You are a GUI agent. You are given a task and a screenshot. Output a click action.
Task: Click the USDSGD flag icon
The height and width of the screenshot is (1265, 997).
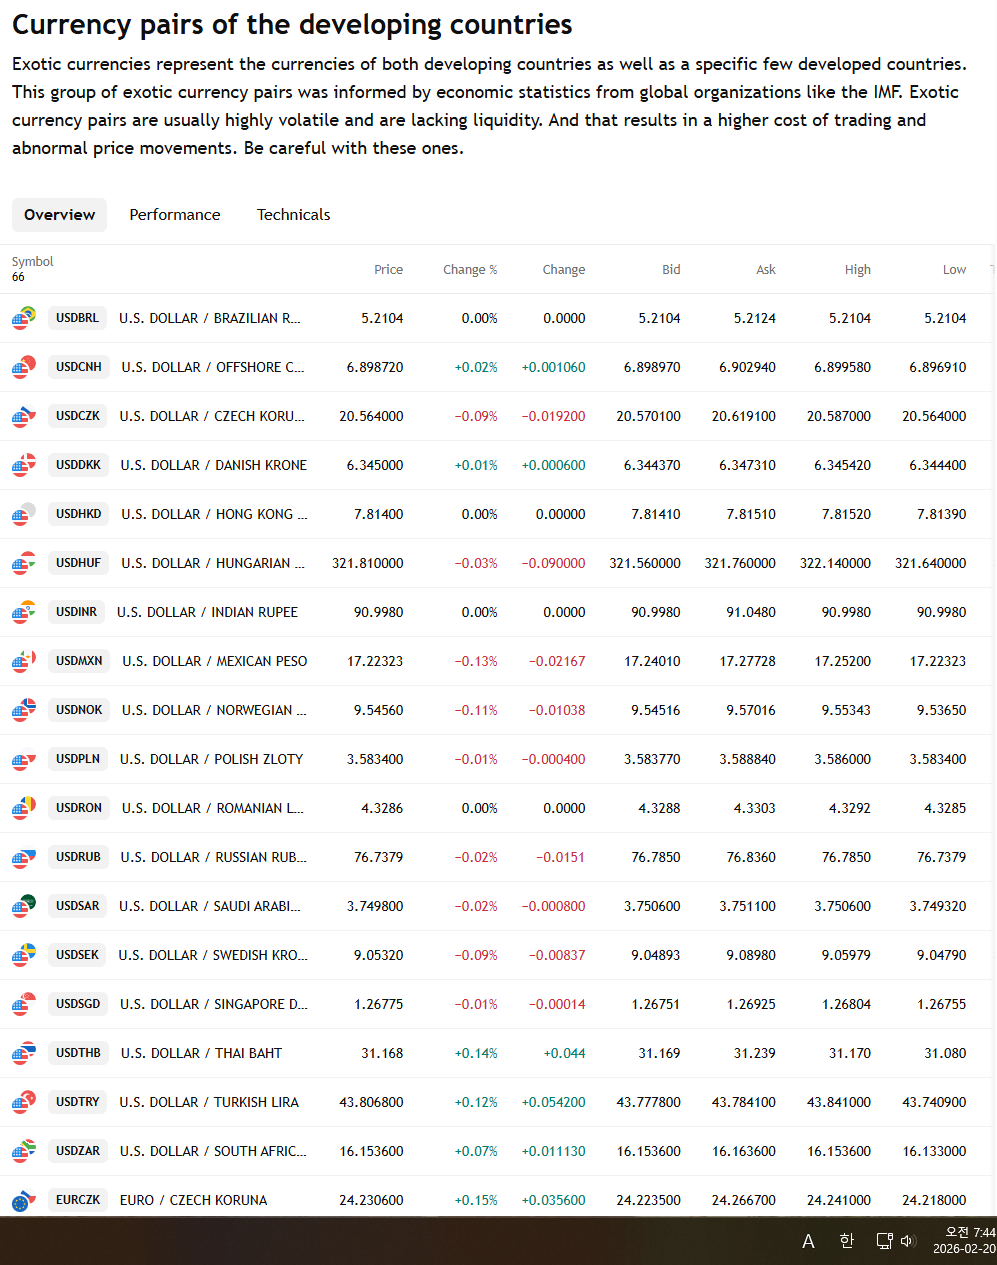[x=24, y=1004]
